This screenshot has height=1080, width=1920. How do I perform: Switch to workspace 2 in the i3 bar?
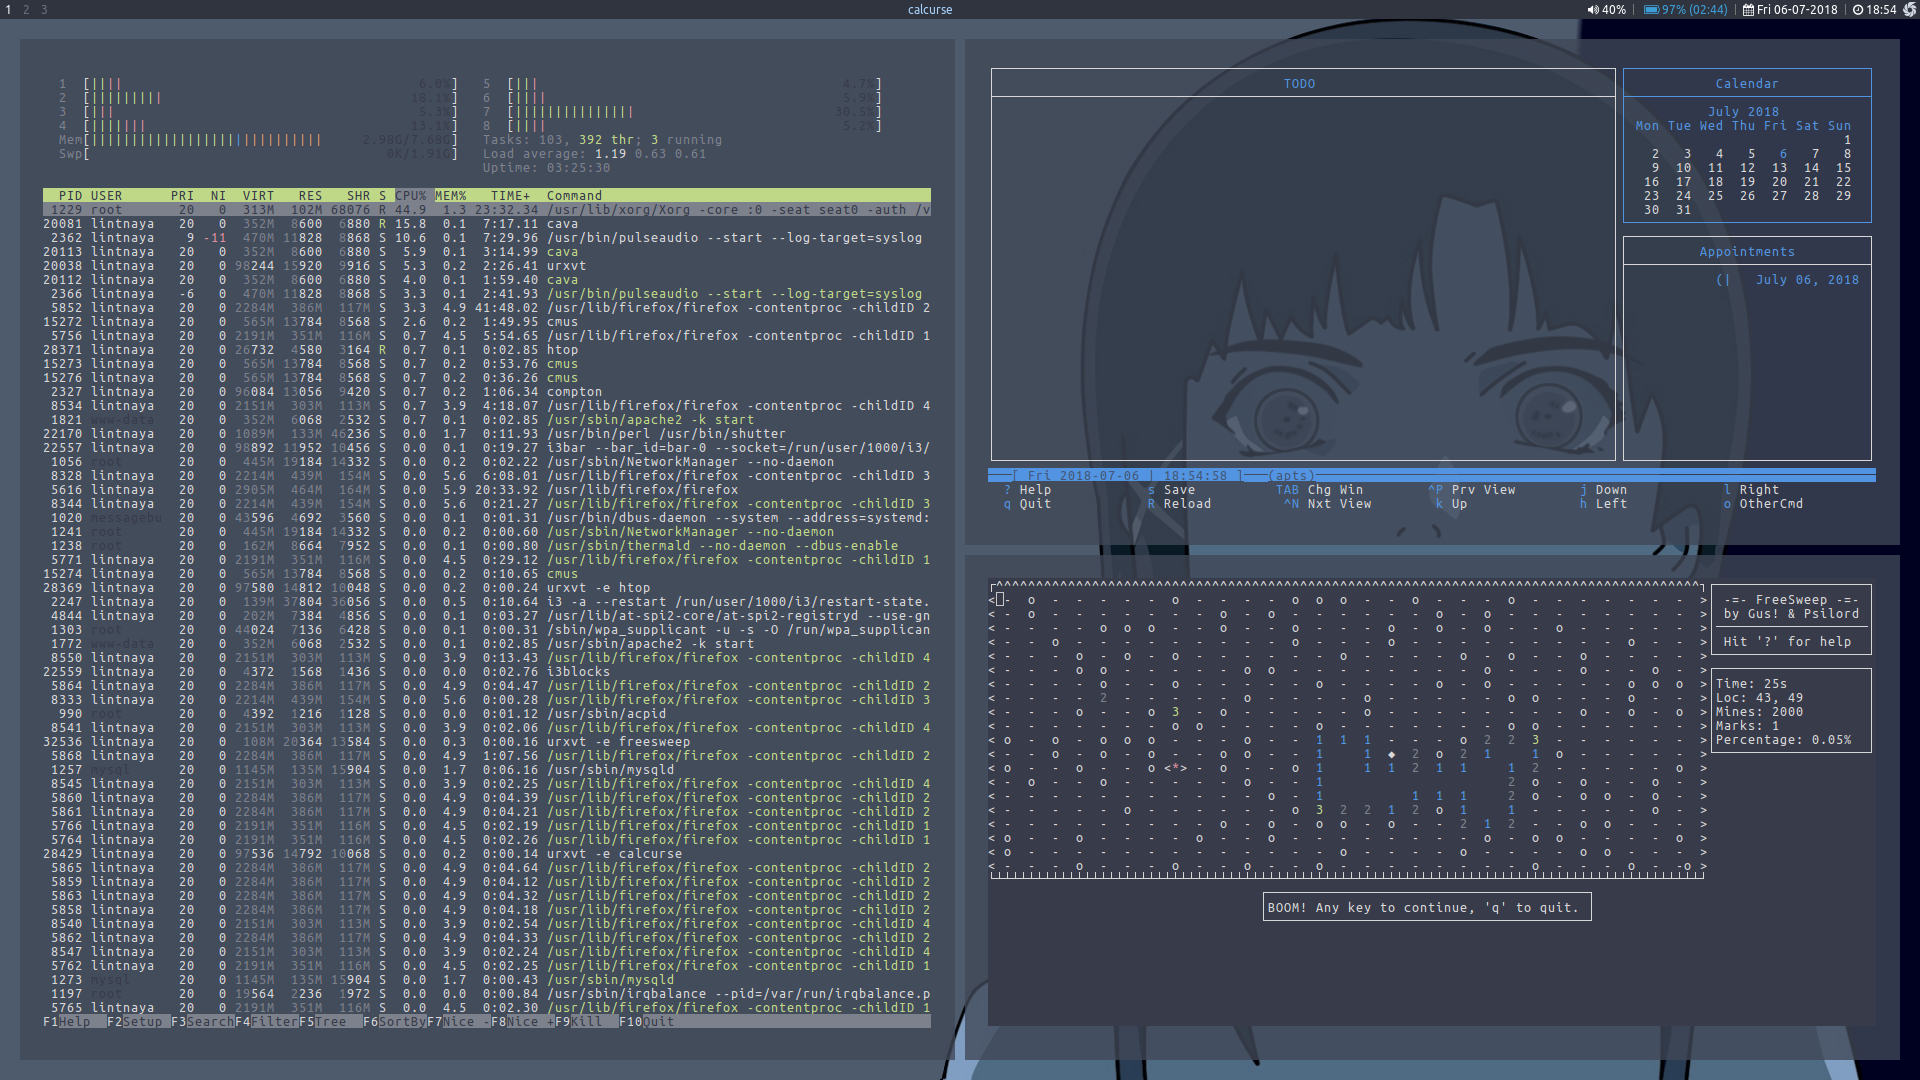24,10
